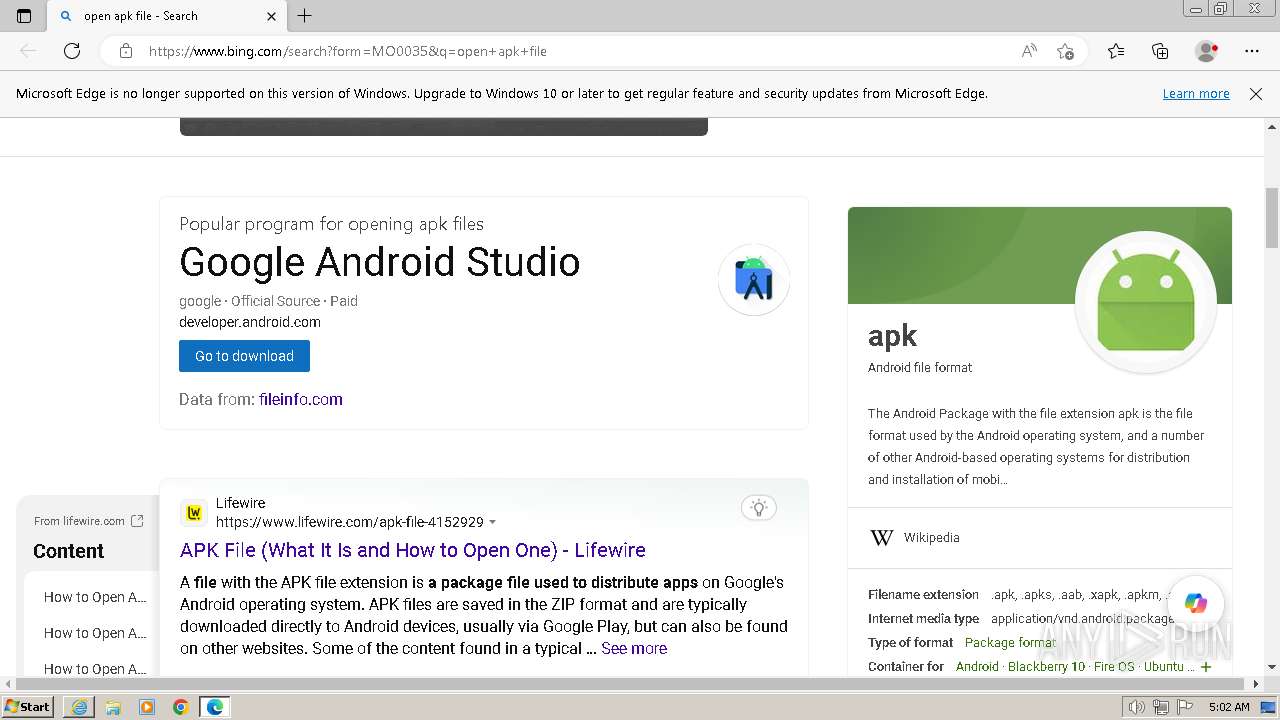Open the tab actions menu icon
Image resolution: width=1280 pixels, height=720 pixels.
24,16
